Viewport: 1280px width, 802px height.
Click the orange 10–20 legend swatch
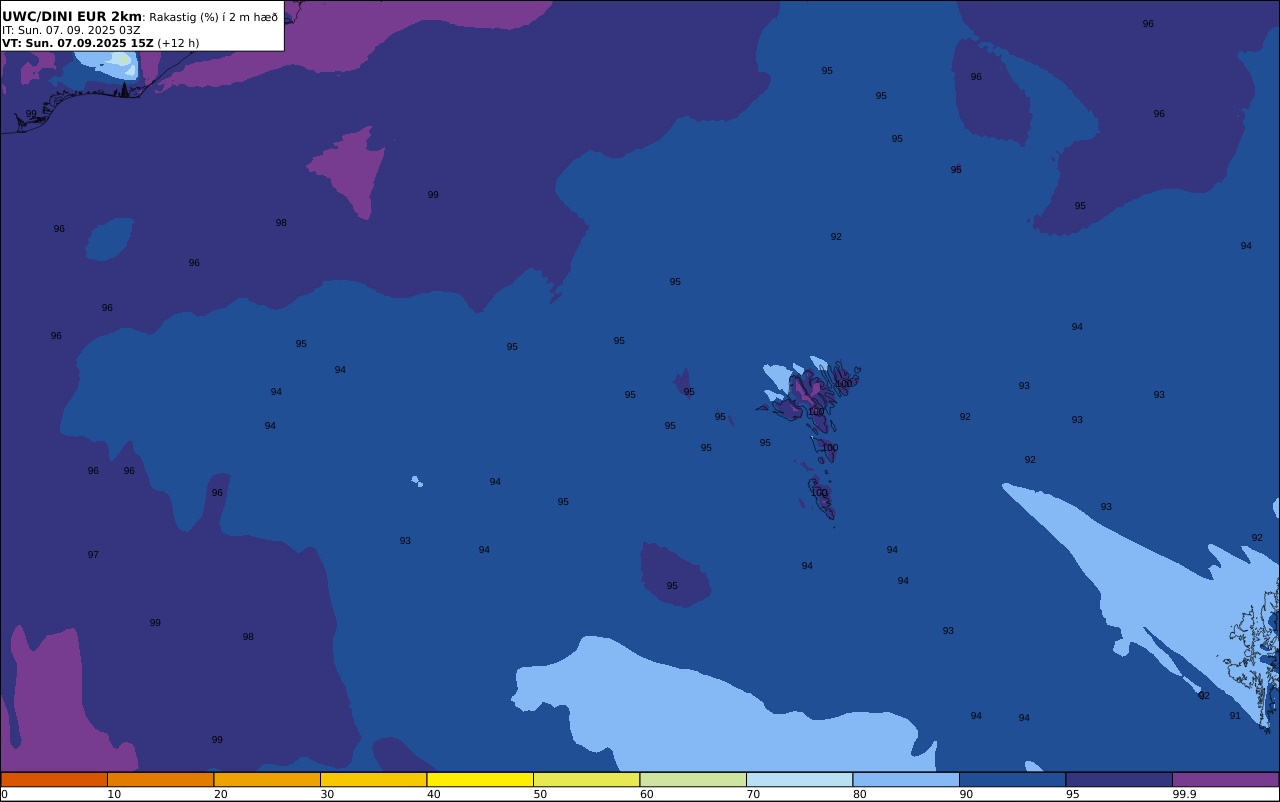pos(160,779)
